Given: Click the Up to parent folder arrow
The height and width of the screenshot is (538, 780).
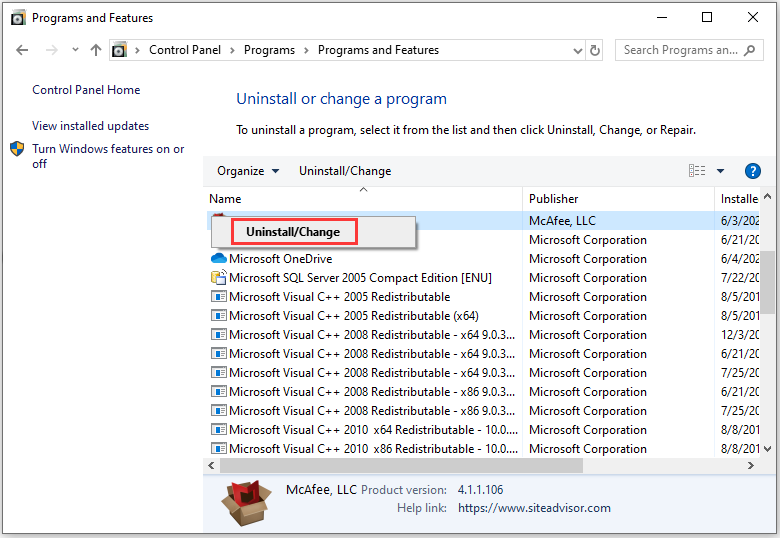Looking at the screenshot, I should 96,50.
